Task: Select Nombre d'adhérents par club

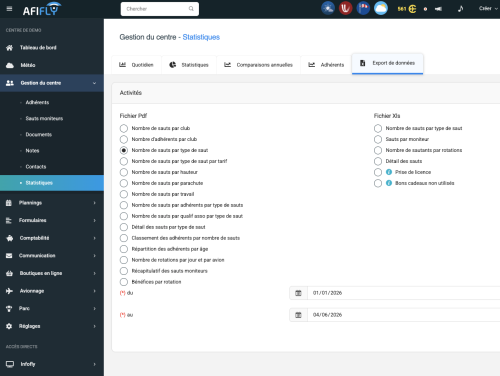Action: 124,139
